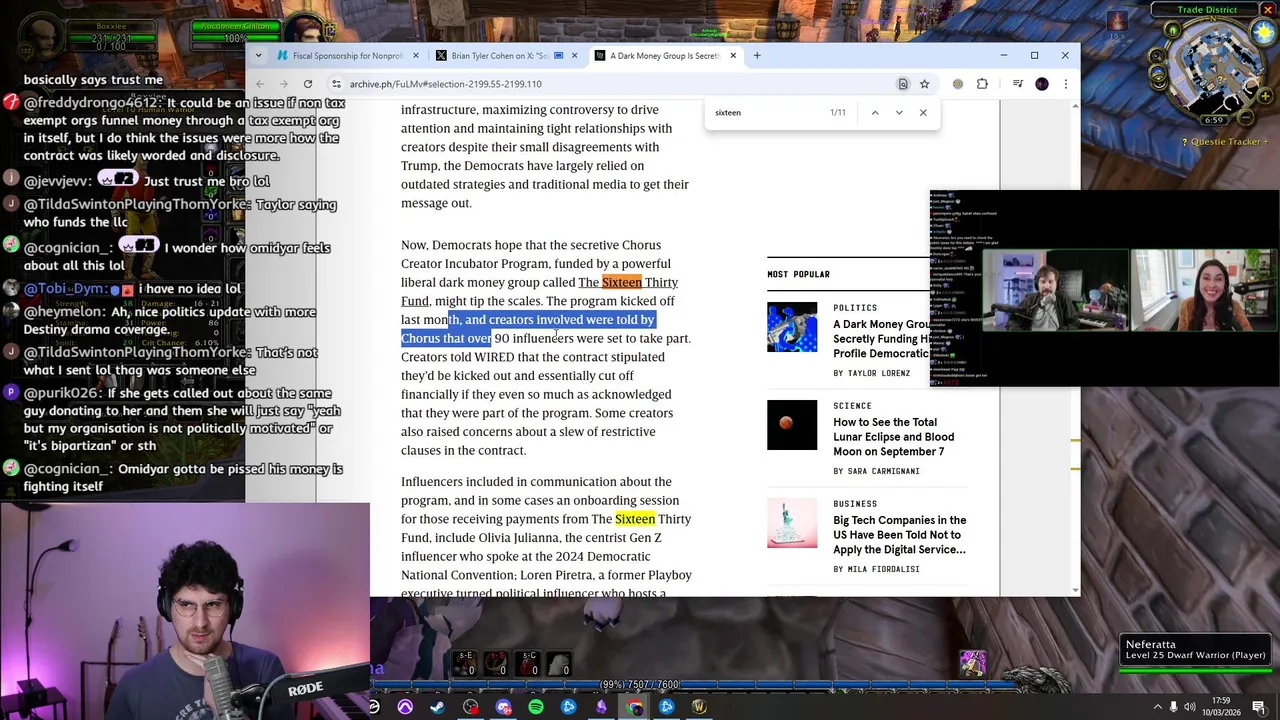Viewport: 1280px width, 720px height.
Task: Open the Total Lunar Eclipse article headline
Action: click(893, 437)
